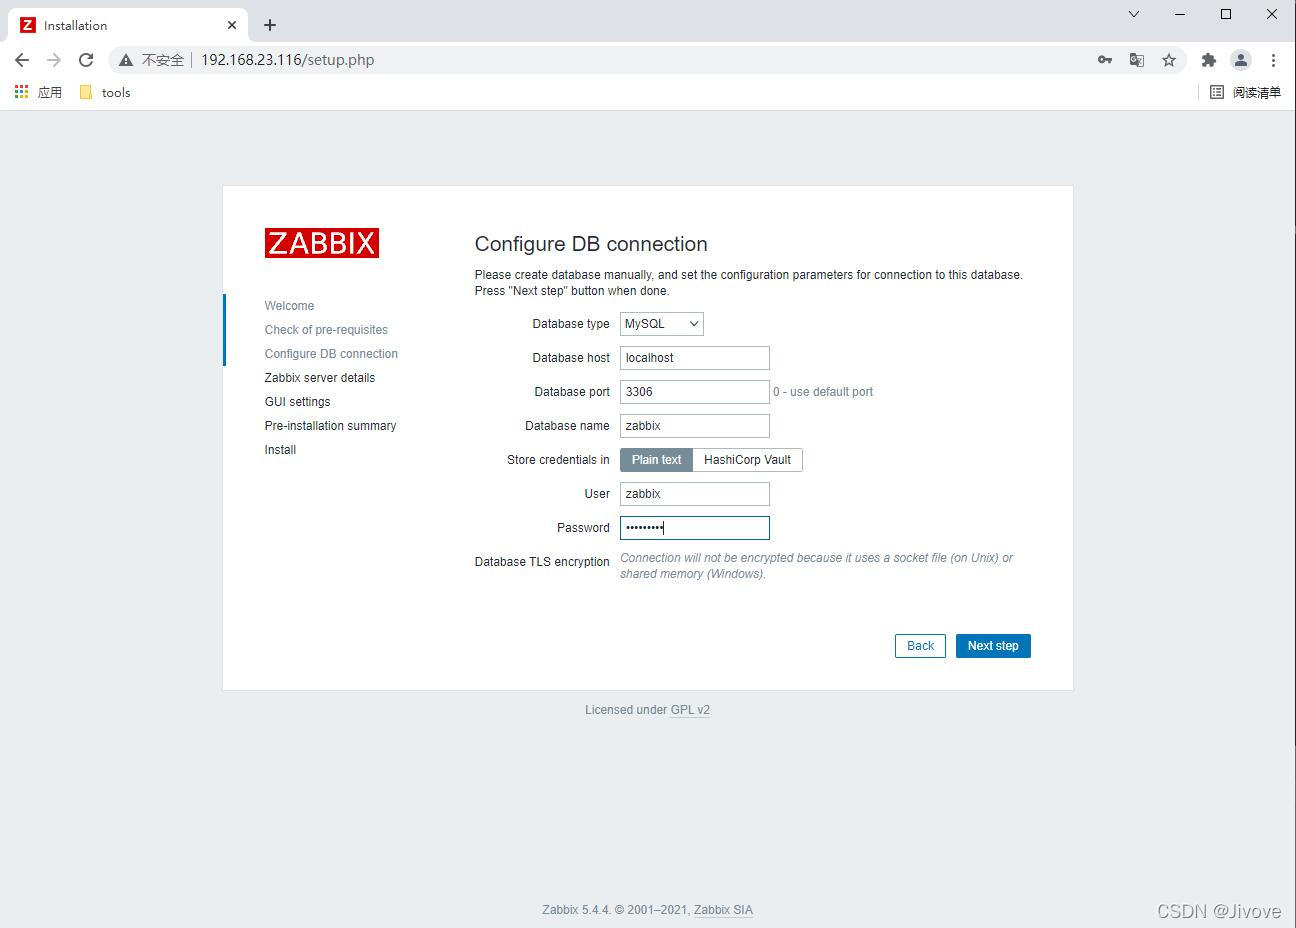
Task: Select HashiCorp Vault credentials storage
Action: point(747,460)
